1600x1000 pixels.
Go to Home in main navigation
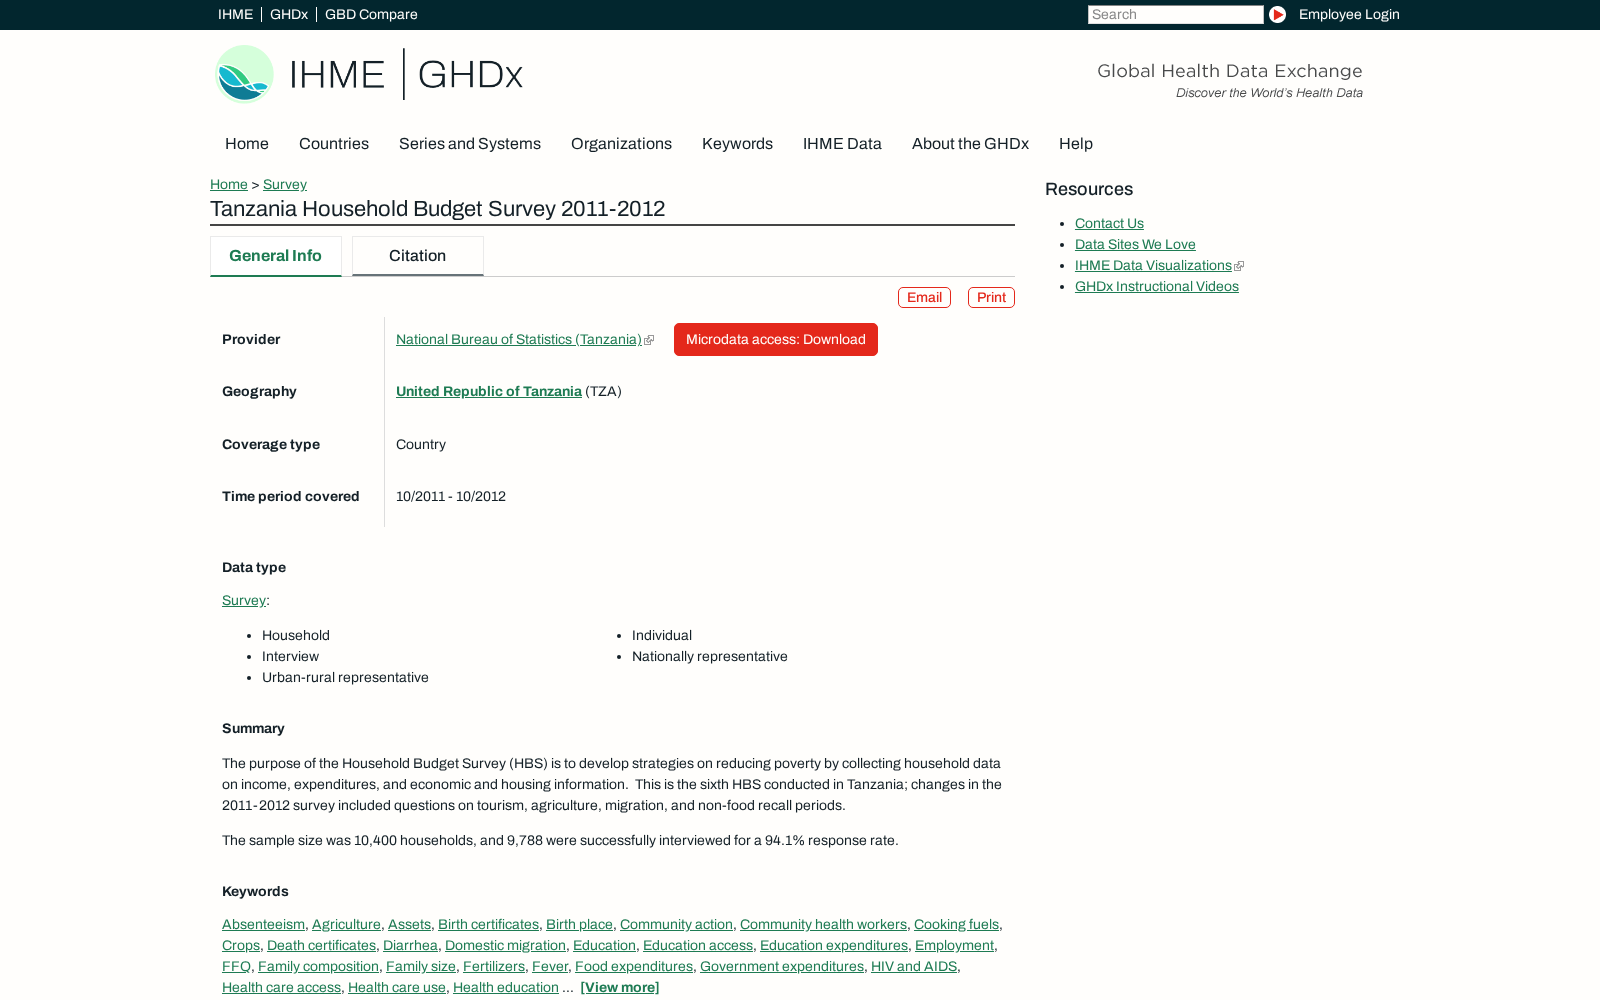[x=247, y=144]
